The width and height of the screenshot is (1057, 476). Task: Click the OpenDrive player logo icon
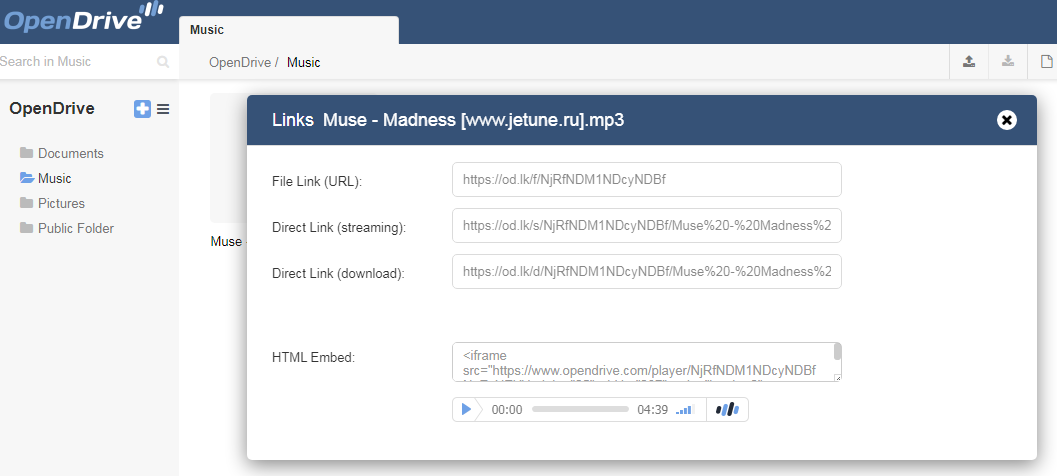[727, 409]
